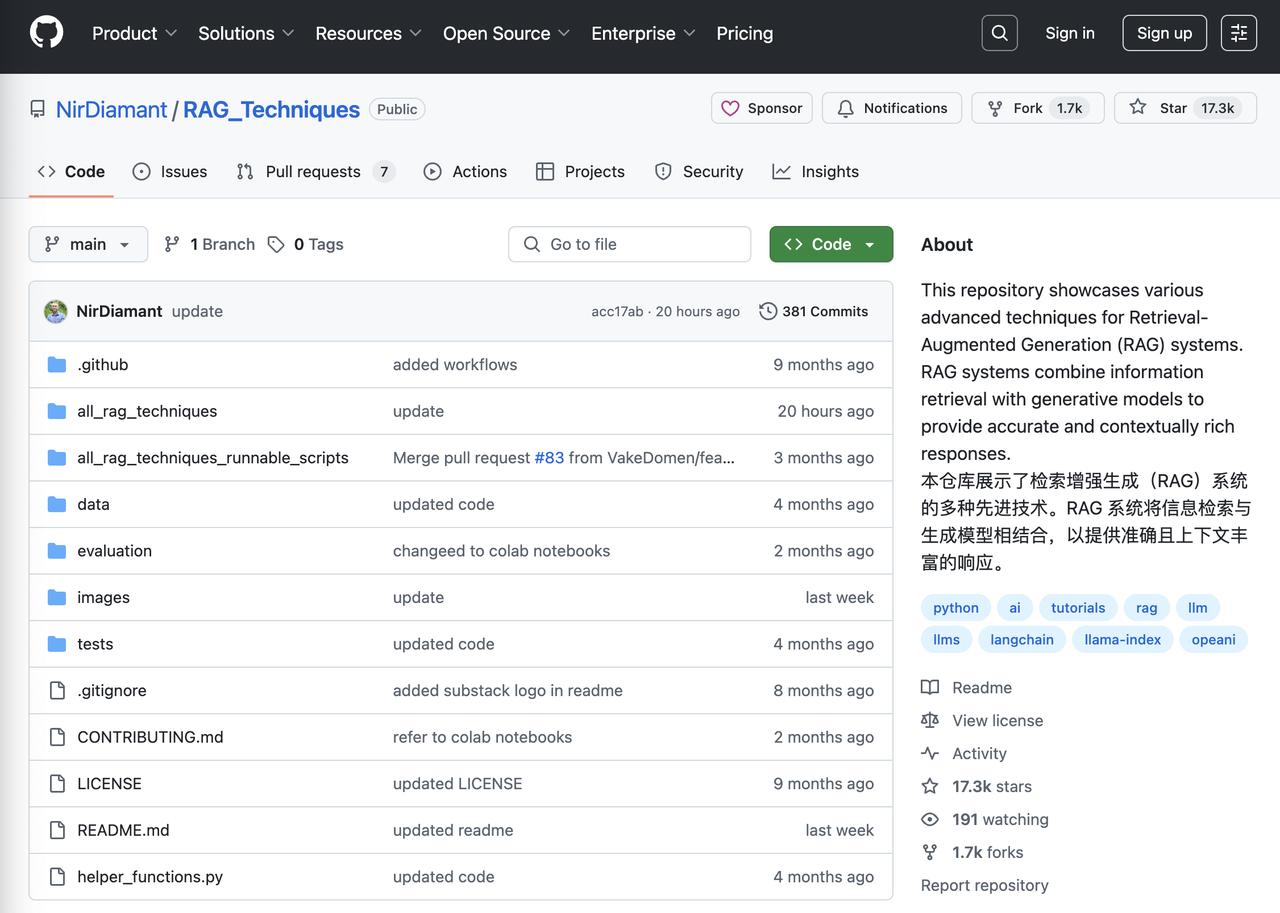Open the appearance settings sliders icon
The image size is (1280, 913).
1239,33
